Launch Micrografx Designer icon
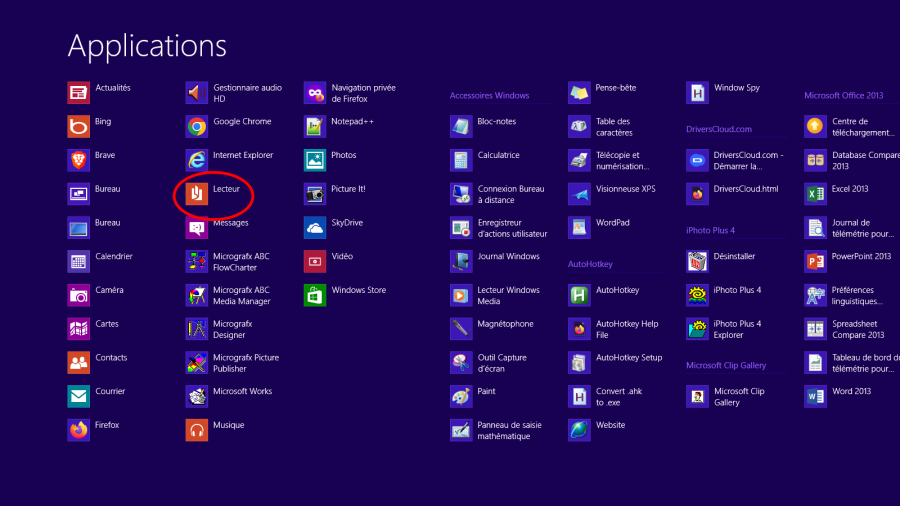This screenshot has height=506, width=900. (197, 329)
